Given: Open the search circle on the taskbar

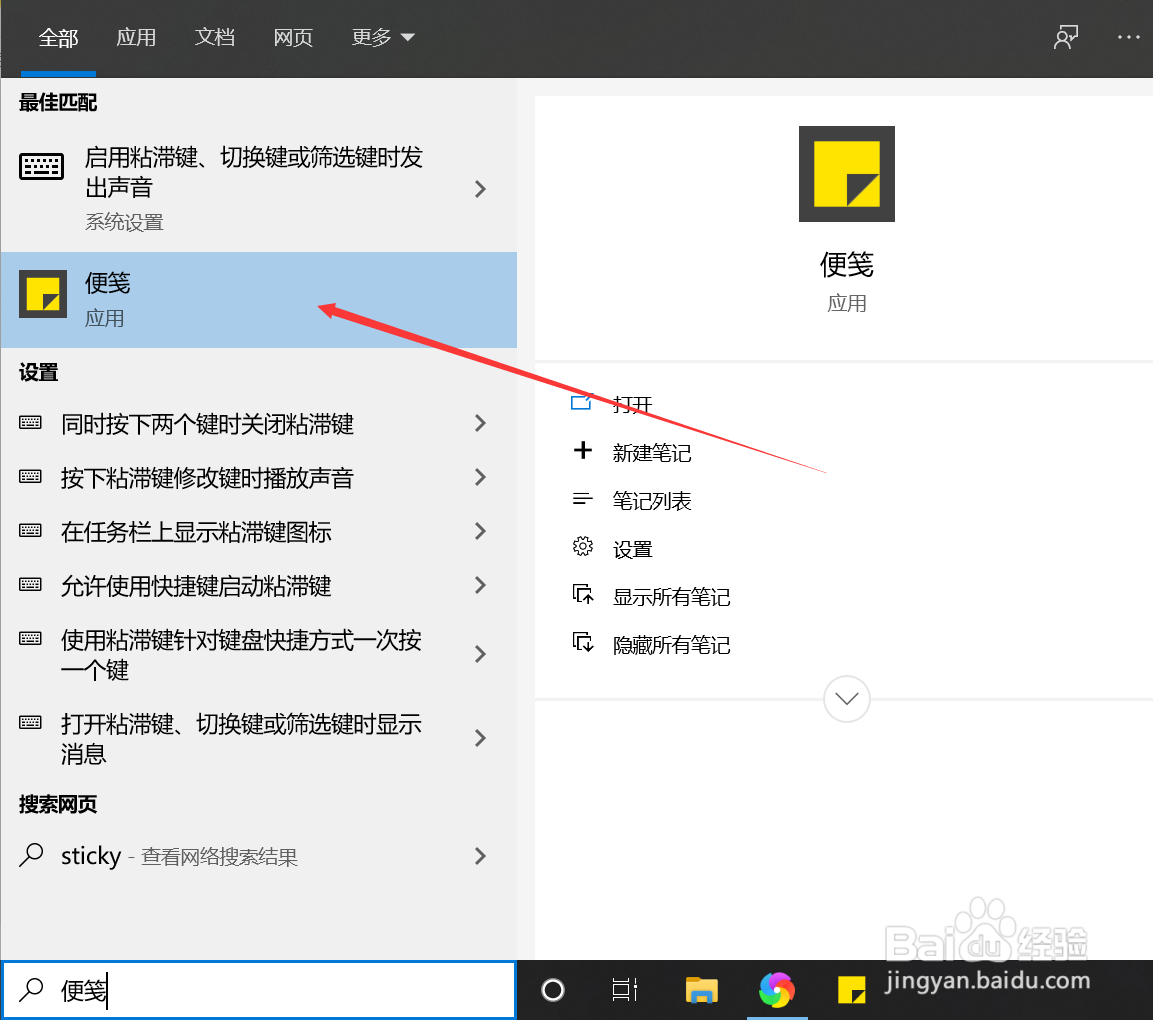Looking at the screenshot, I should click(x=552, y=990).
